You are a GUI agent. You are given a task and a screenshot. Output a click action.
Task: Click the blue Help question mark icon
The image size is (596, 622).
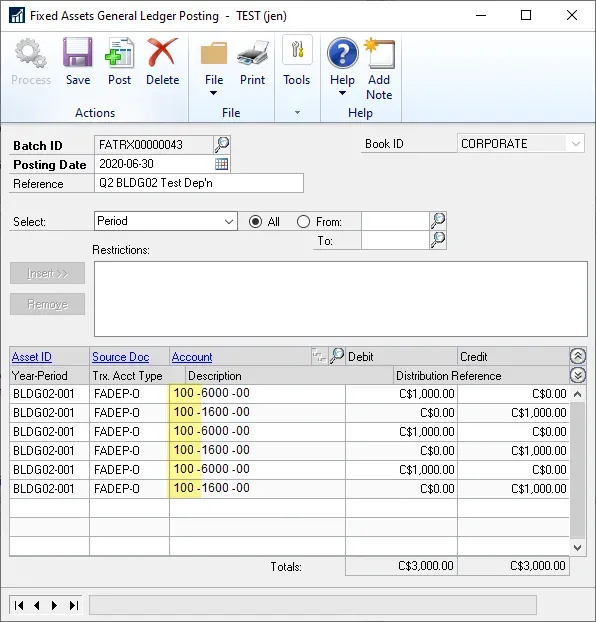click(342, 53)
